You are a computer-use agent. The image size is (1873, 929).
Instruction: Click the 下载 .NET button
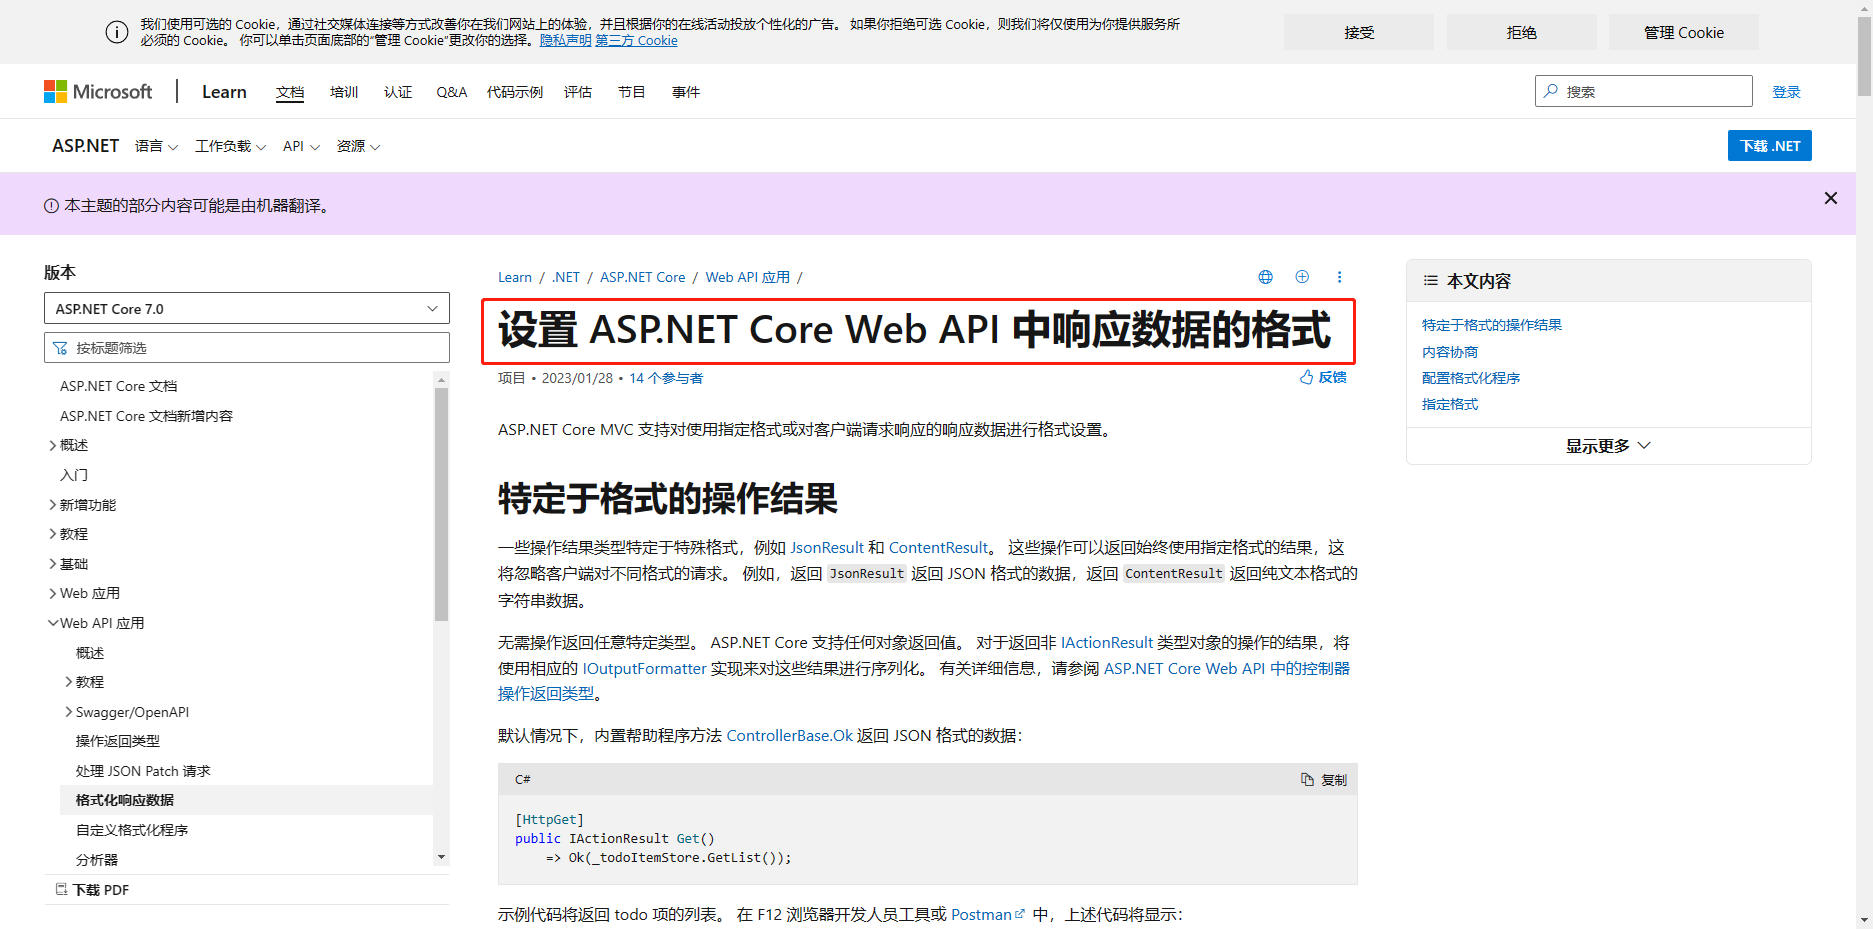(1770, 146)
